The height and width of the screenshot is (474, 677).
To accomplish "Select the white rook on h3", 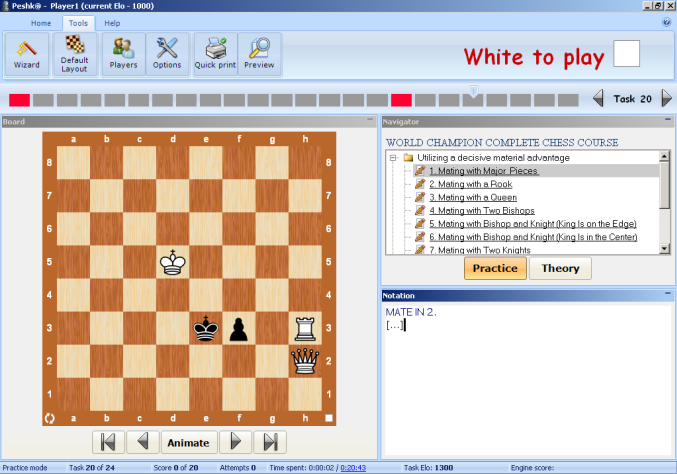I will 305,329.
